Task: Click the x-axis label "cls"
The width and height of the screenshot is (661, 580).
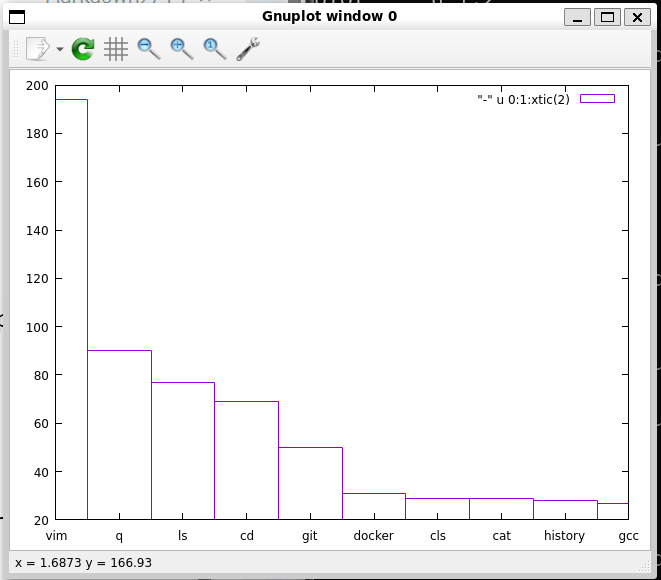Action: click(438, 536)
